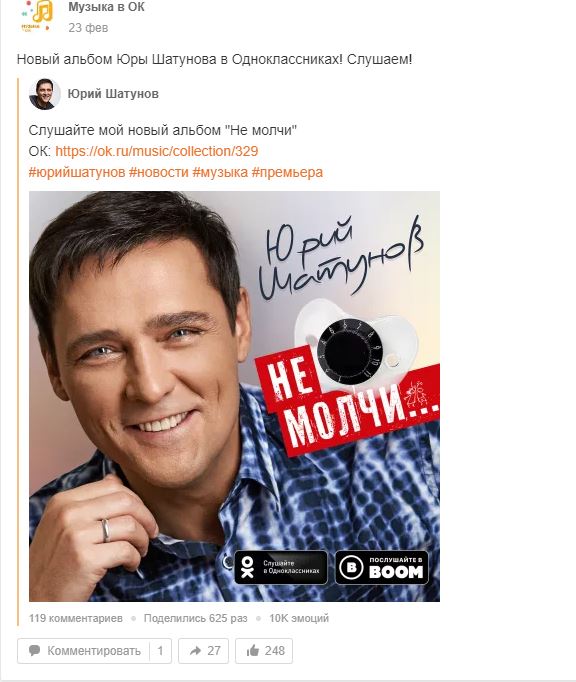Viewport: 576px width, 682px height.
Task: Open the ok.ru/music/collection/329 link
Action: [x=157, y=151]
